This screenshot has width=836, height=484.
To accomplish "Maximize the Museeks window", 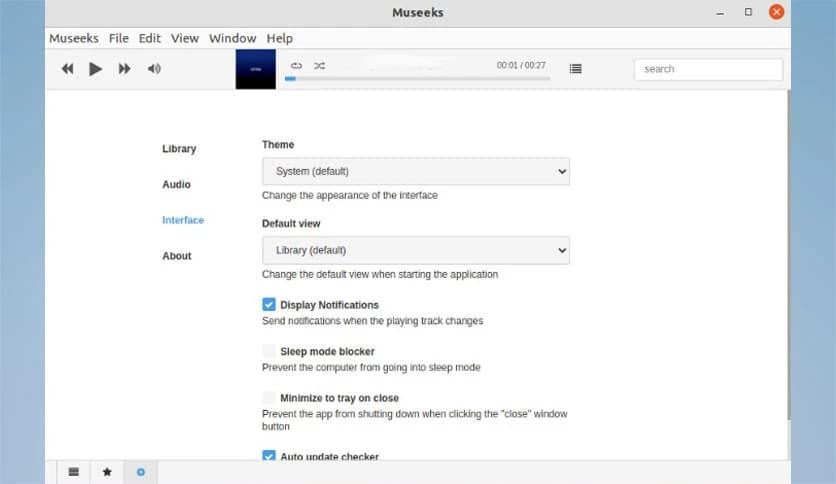I will 748,12.
